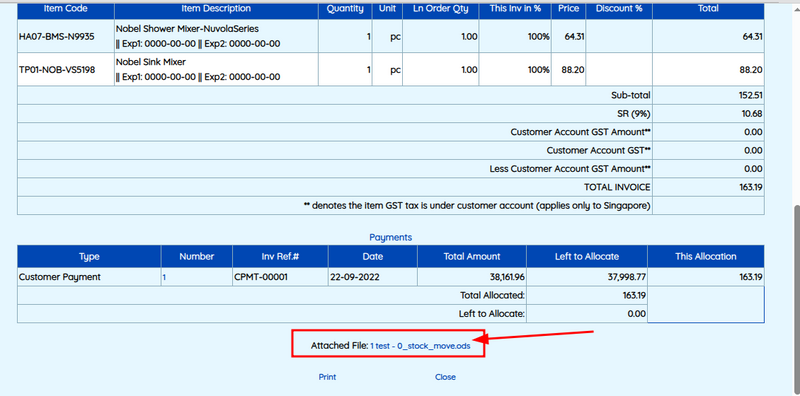Image resolution: width=800 pixels, height=396 pixels.
Task: Click the This Allocation column header
Action: (x=706, y=257)
